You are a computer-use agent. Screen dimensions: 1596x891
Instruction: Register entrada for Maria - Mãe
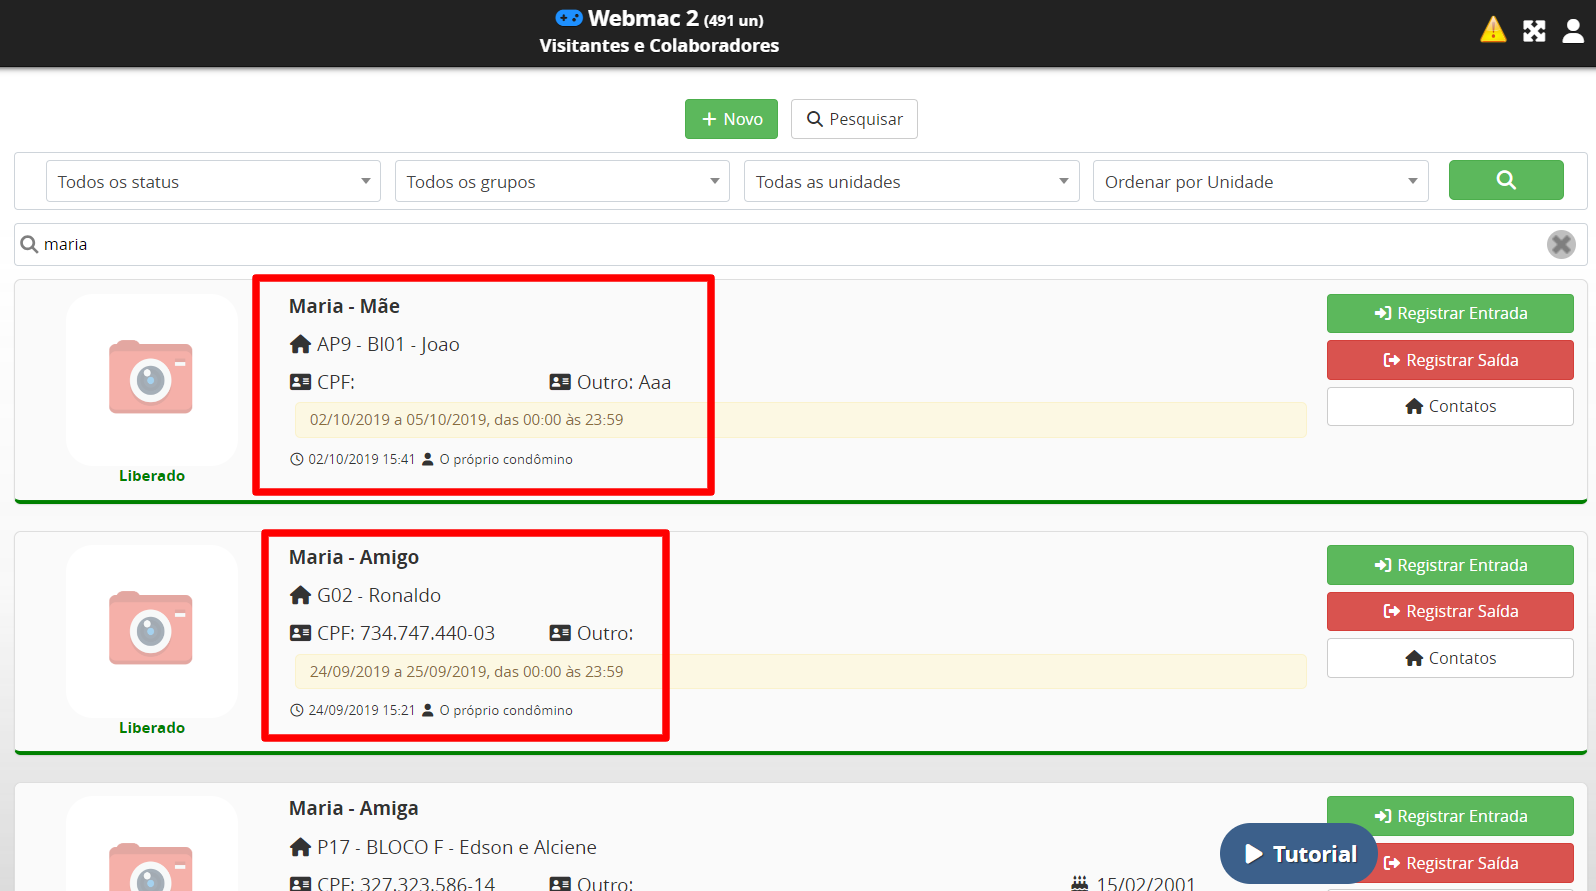coord(1449,313)
